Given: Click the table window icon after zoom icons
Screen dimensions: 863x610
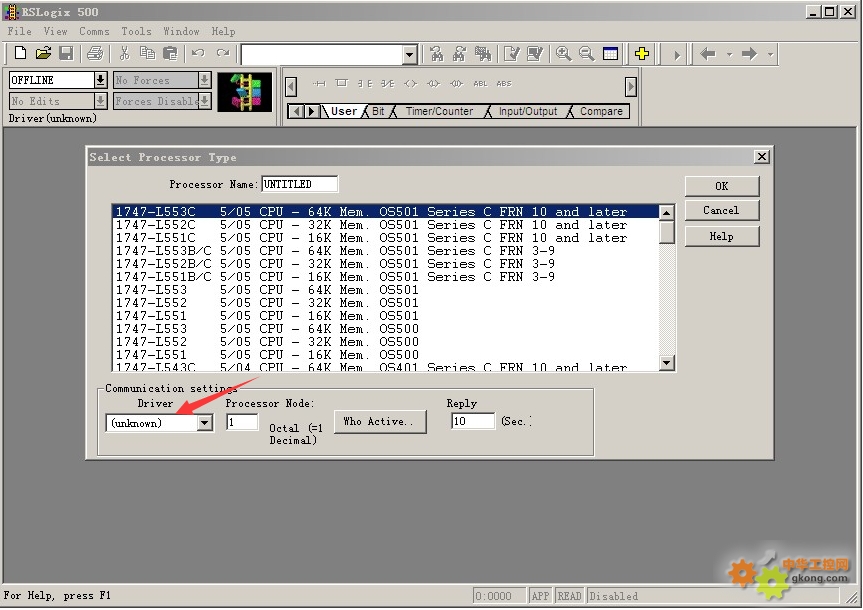Looking at the screenshot, I should click(x=610, y=53).
